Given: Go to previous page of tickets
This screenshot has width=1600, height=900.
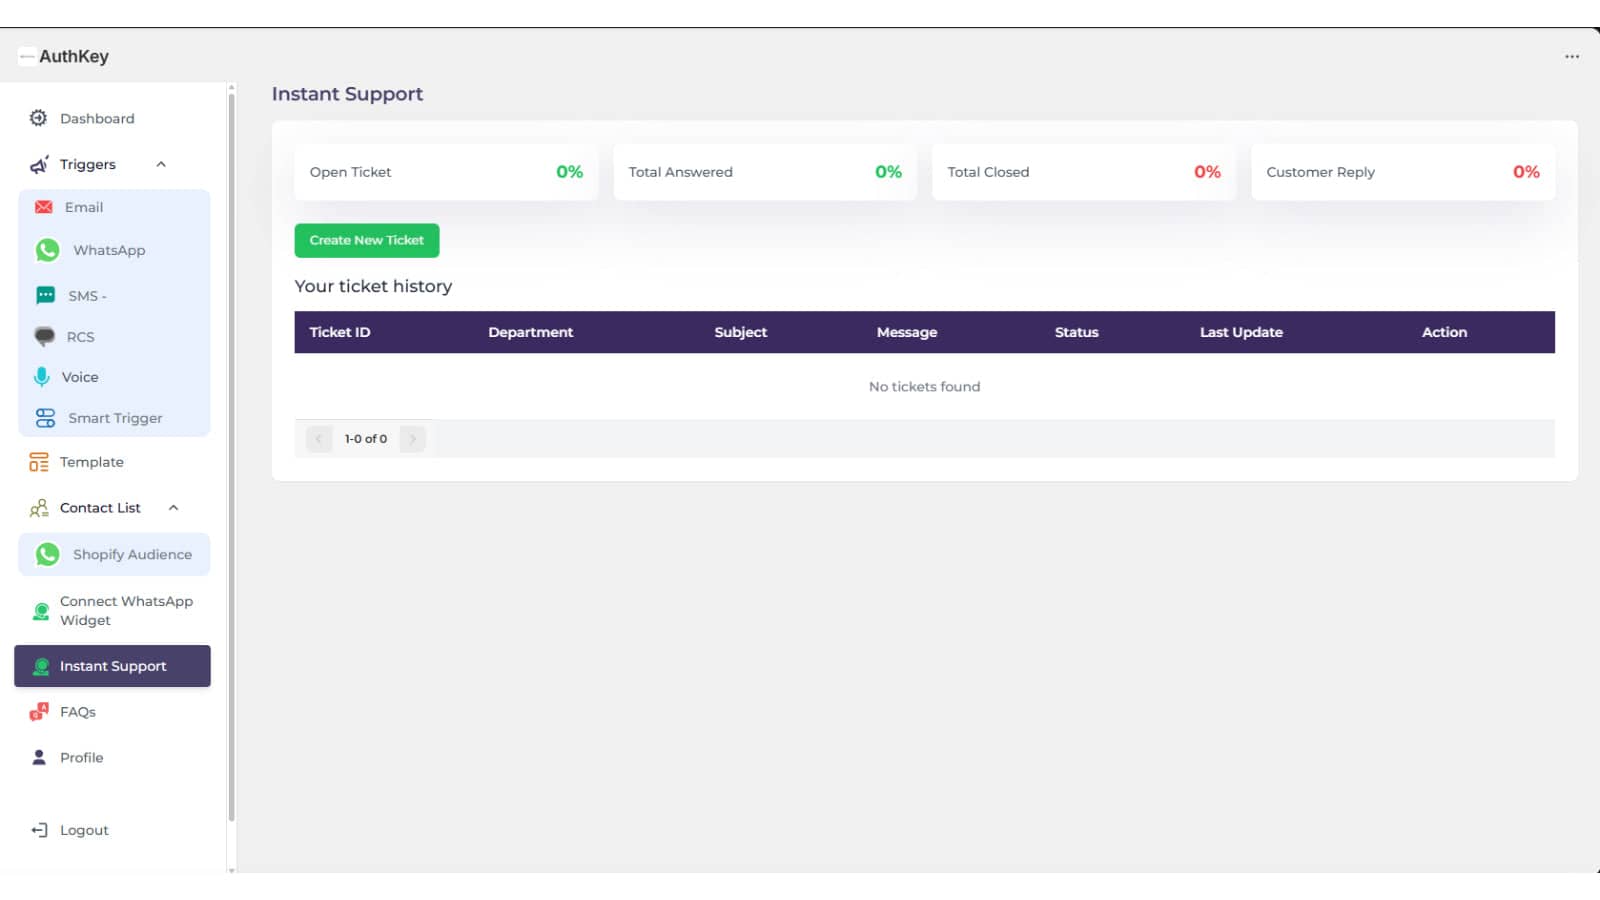Looking at the screenshot, I should [319, 439].
